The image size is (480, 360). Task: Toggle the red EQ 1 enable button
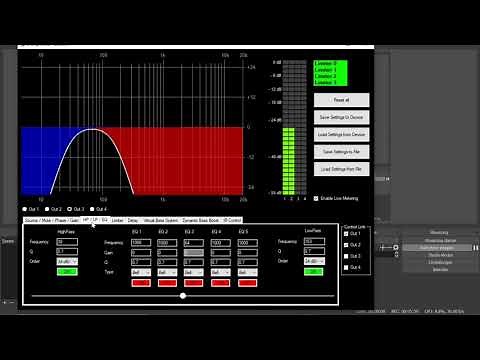pyautogui.click(x=141, y=283)
